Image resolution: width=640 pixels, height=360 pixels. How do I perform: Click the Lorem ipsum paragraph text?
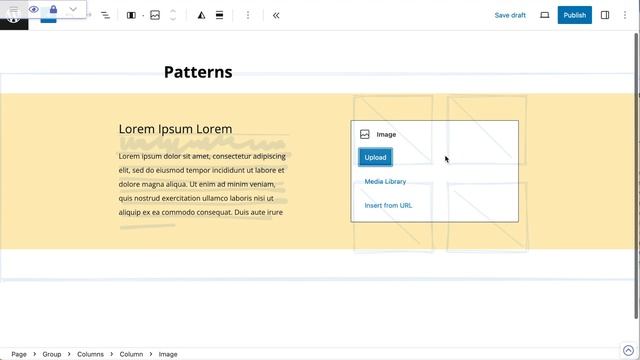(202, 184)
